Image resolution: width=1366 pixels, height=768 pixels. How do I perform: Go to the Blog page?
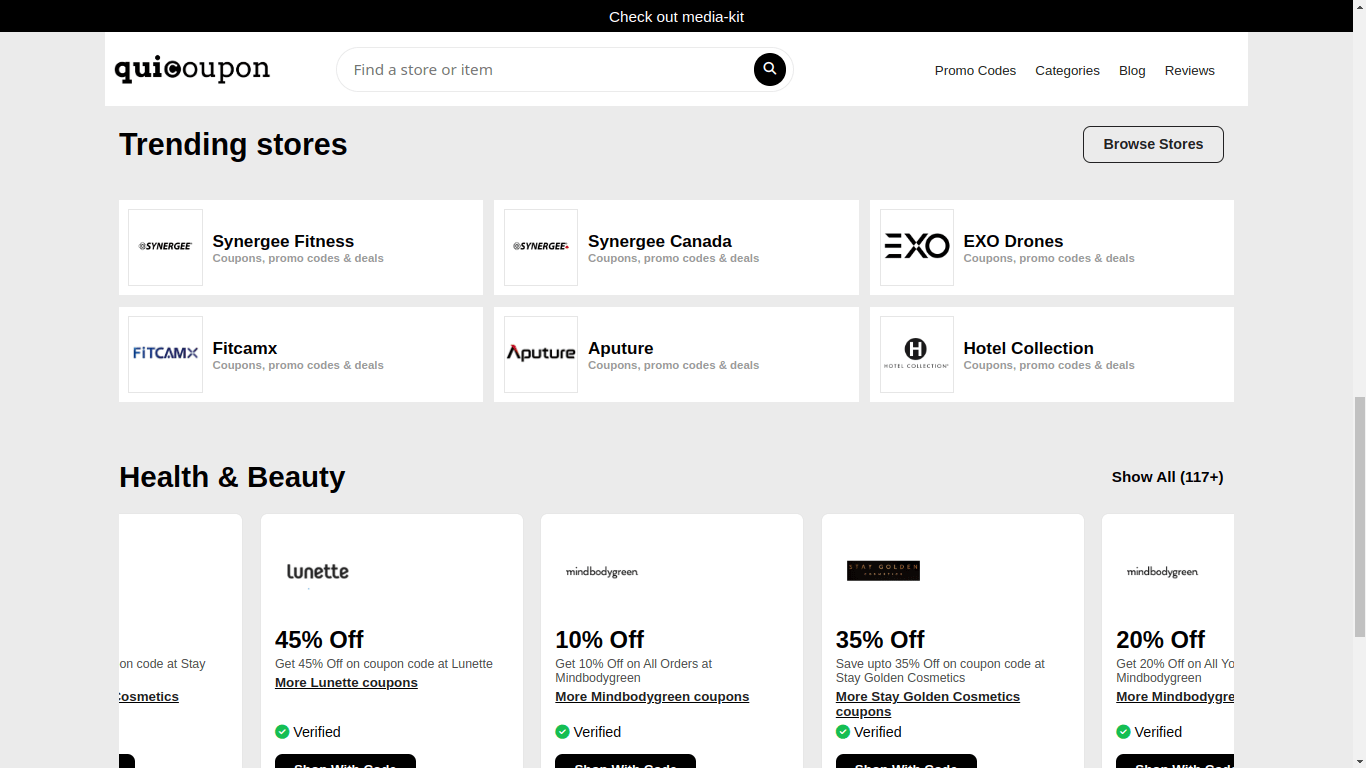point(1132,71)
